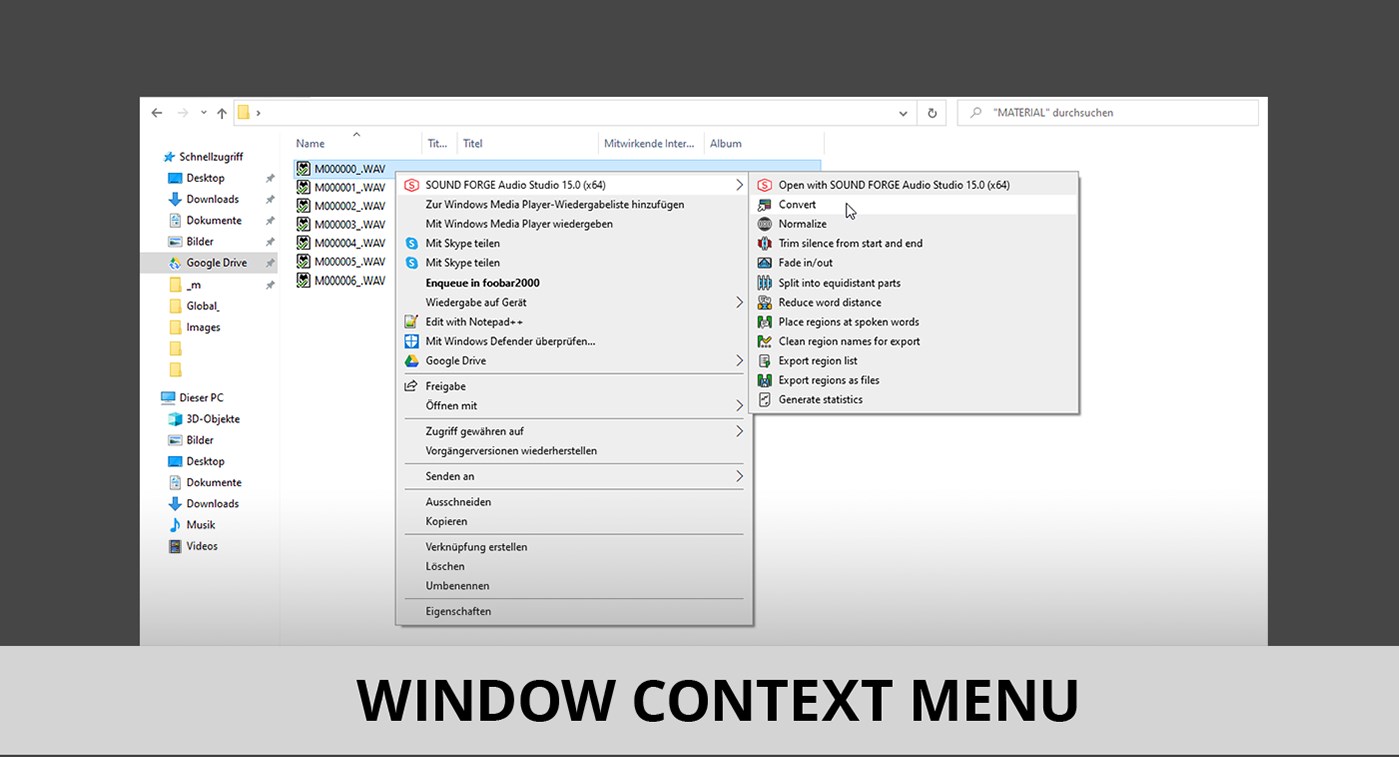Click the Generate statistics icon
The image size is (1399, 757).
coord(765,400)
